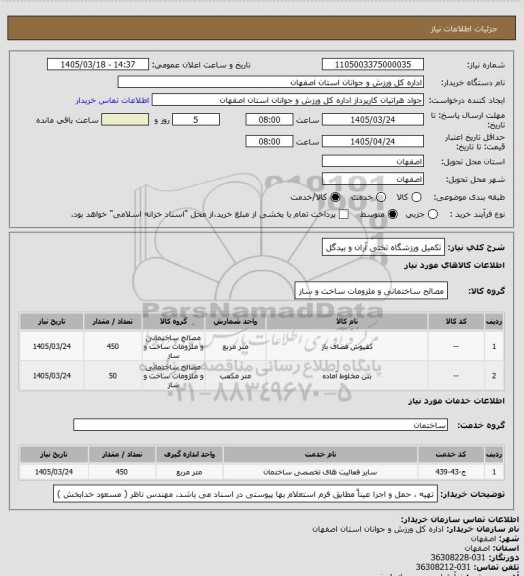Screen dimensions: 524x576
Task: Click the response deadline hour 08:00 field
Action: [269, 120]
